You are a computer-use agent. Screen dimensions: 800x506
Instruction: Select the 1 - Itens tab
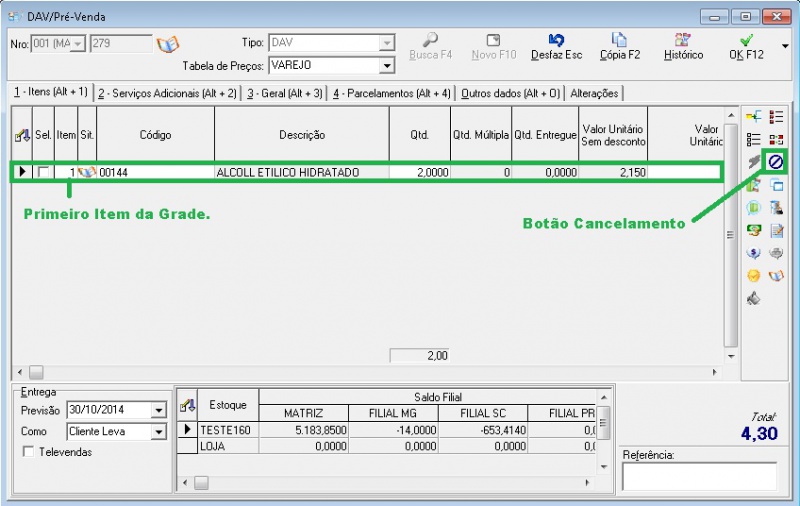[x=51, y=92]
